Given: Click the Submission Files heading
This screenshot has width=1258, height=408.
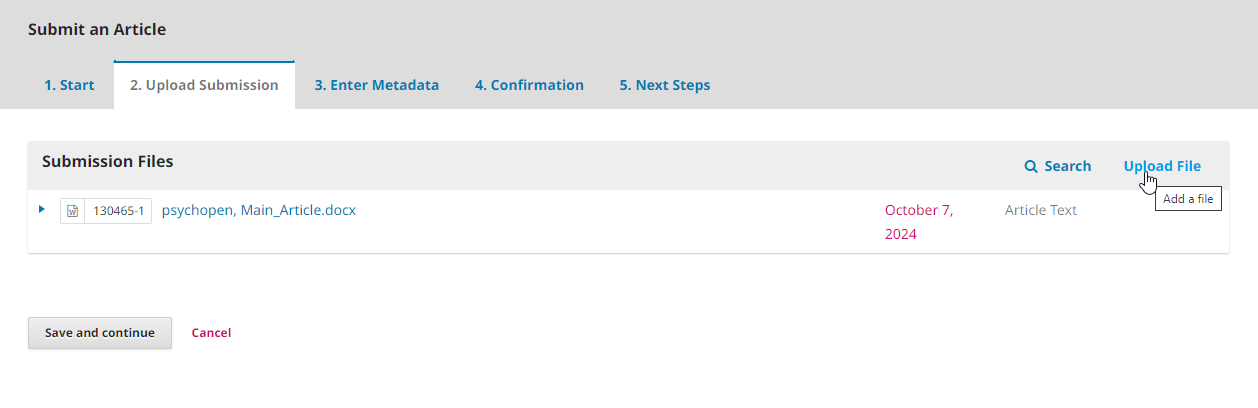Looking at the screenshot, I should point(107,161).
